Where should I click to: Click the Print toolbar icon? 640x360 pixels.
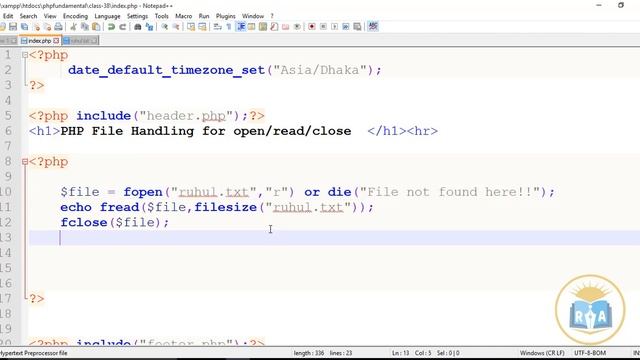click(x=58, y=27)
